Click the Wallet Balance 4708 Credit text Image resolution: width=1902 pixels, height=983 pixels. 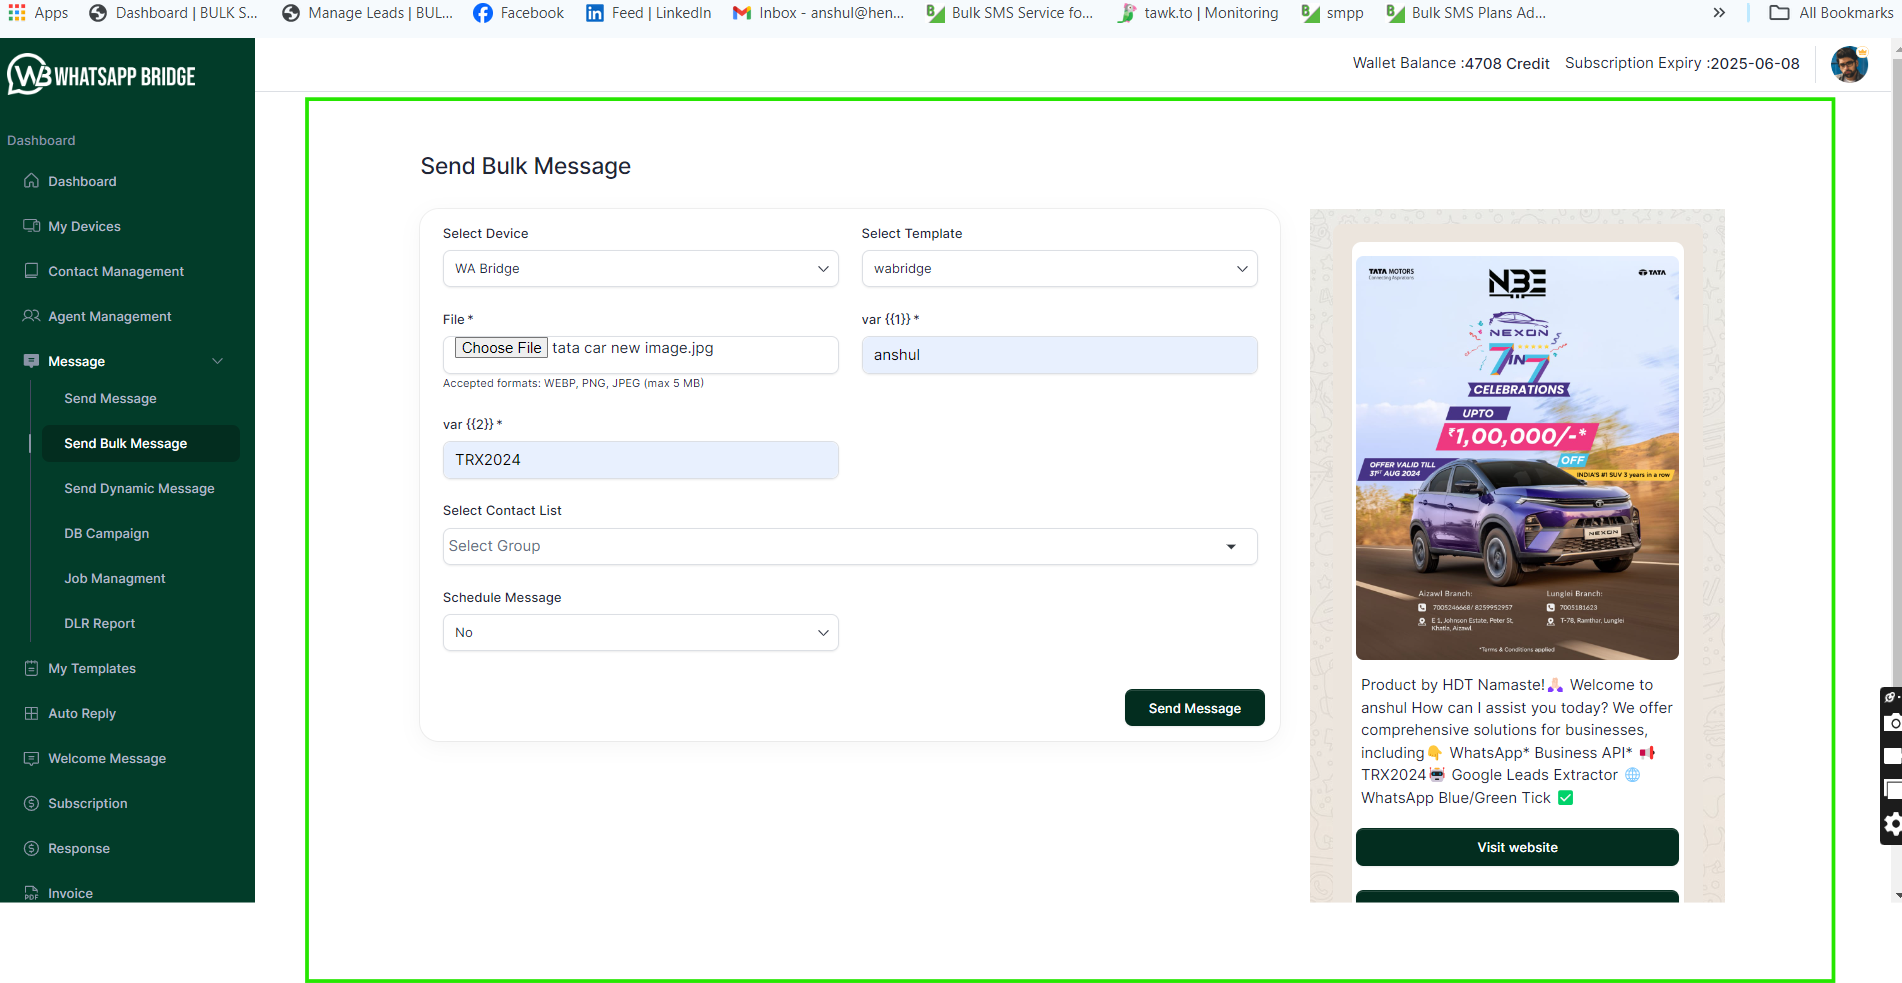coord(1451,63)
